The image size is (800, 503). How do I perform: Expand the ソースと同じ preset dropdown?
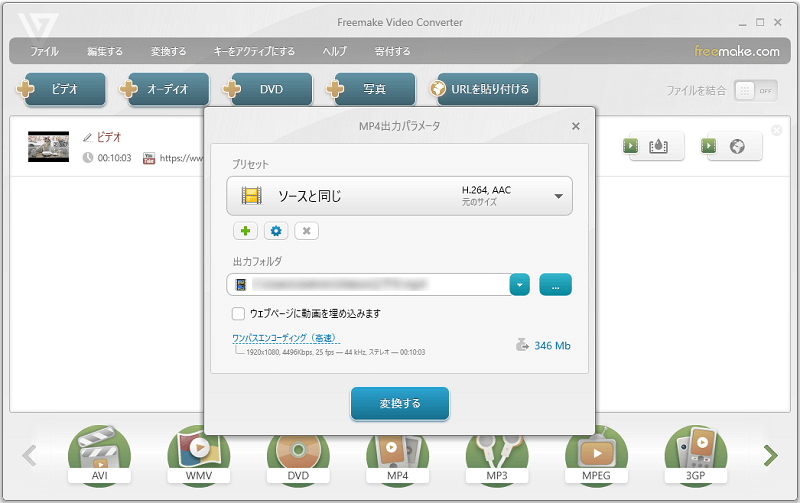tap(399, 196)
